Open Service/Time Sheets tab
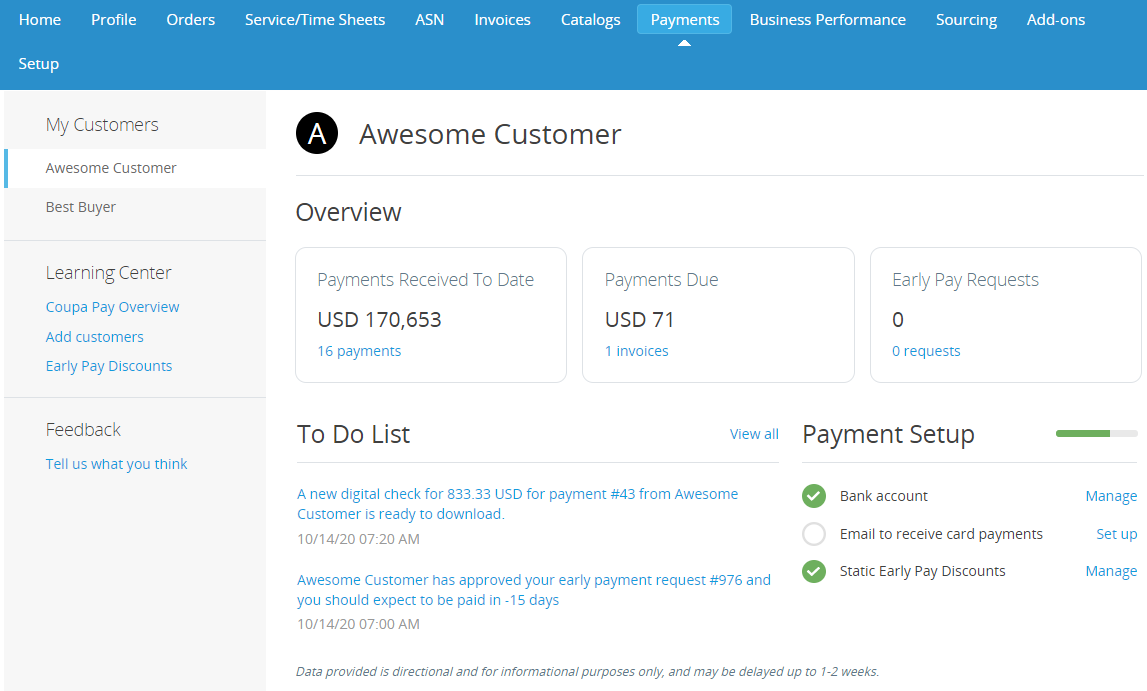Viewport: 1147px width, 691px height. (x=315, y=20)
